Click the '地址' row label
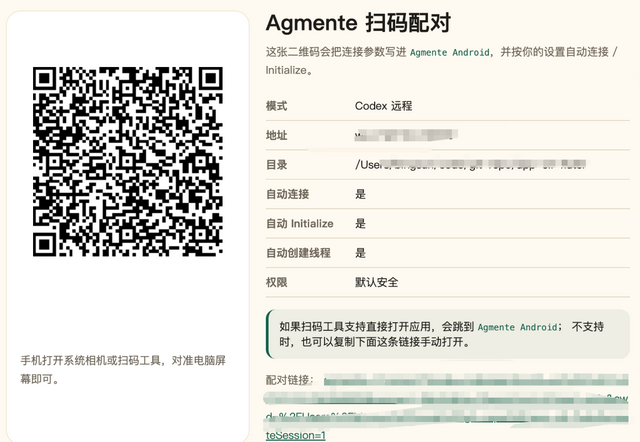The height and width of the screenshot is (442, 640). [276, 135]
